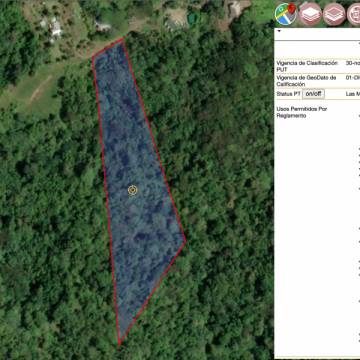Click the Vigencia de Clasificación PUT label
The height and width of the screenshot is (360, 360).
[x=307, y=66]
